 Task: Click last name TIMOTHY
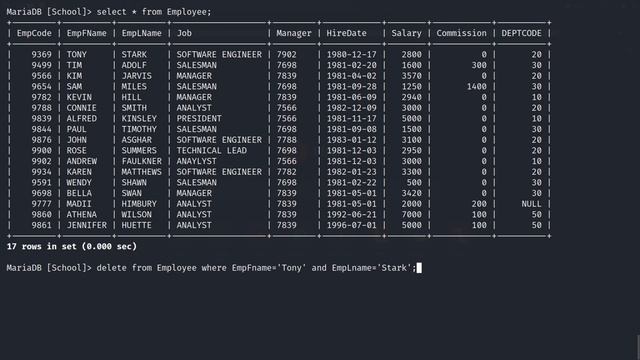[139, 129]
